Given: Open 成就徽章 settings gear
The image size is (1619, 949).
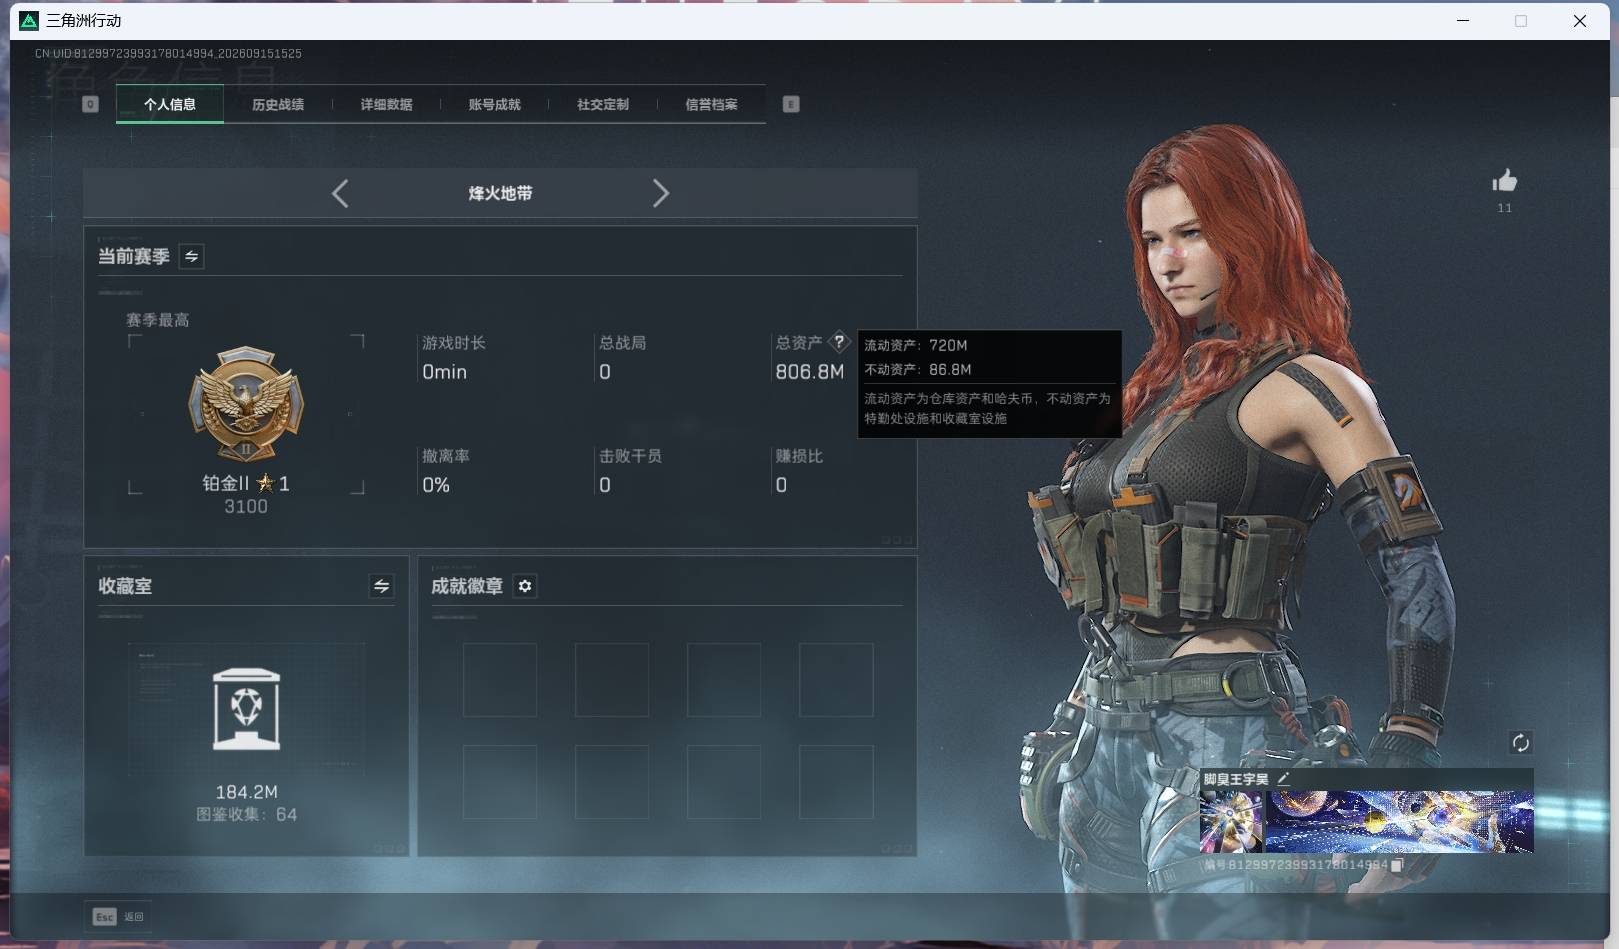Looking at the screenshot, I should click(x=525, y=586).
